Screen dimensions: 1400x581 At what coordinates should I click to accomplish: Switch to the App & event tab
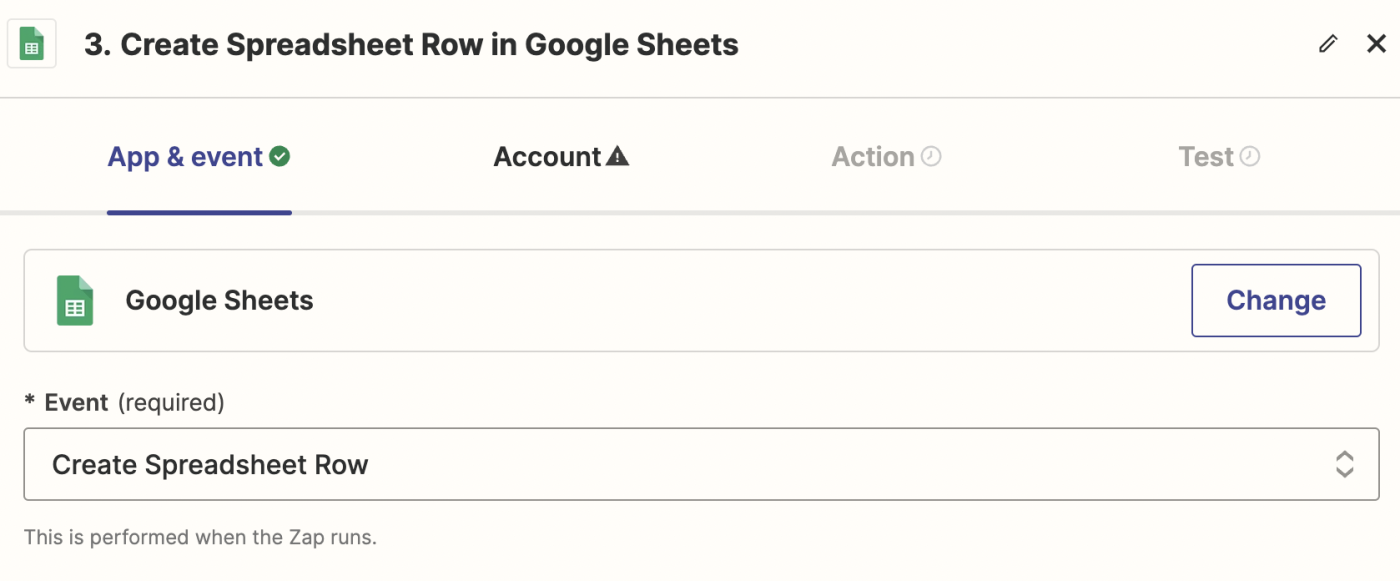[186, 157]
